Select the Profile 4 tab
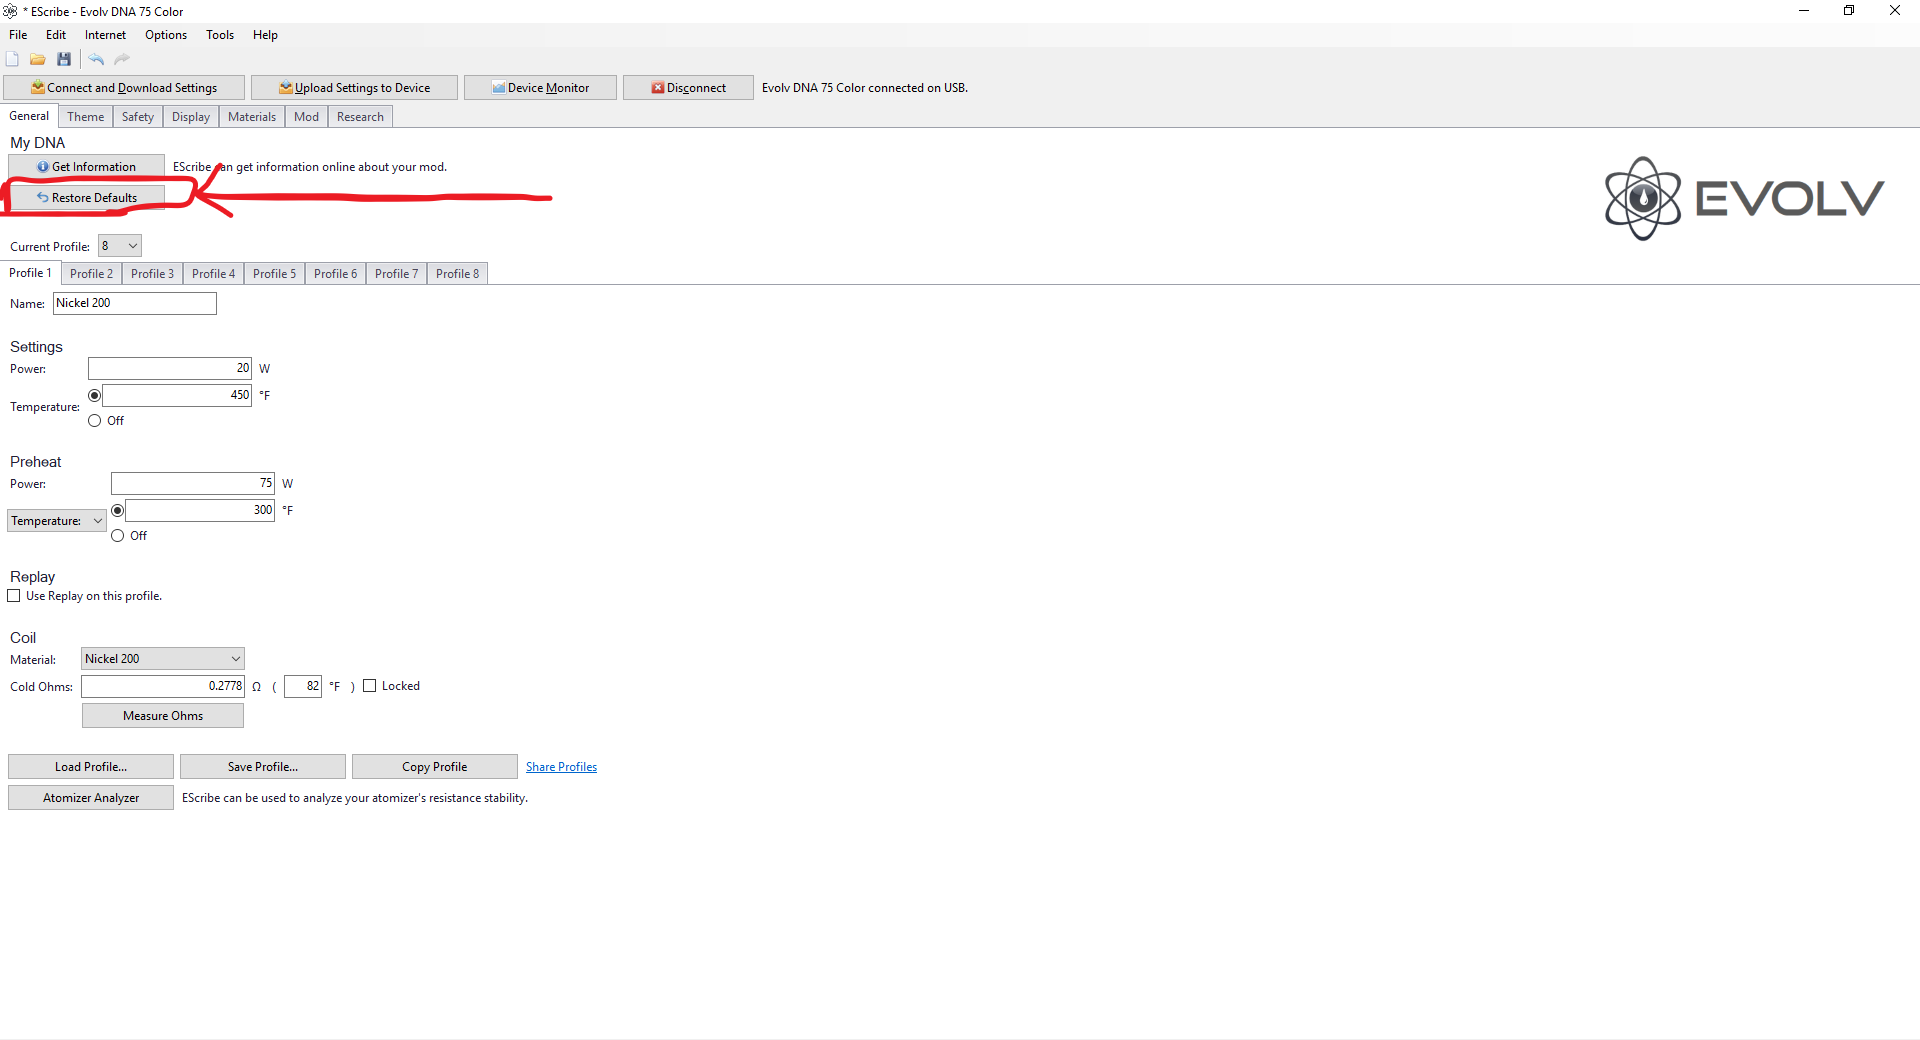Image resolution: width=1920 pixels, height=1040 pixels. point(213,274)
